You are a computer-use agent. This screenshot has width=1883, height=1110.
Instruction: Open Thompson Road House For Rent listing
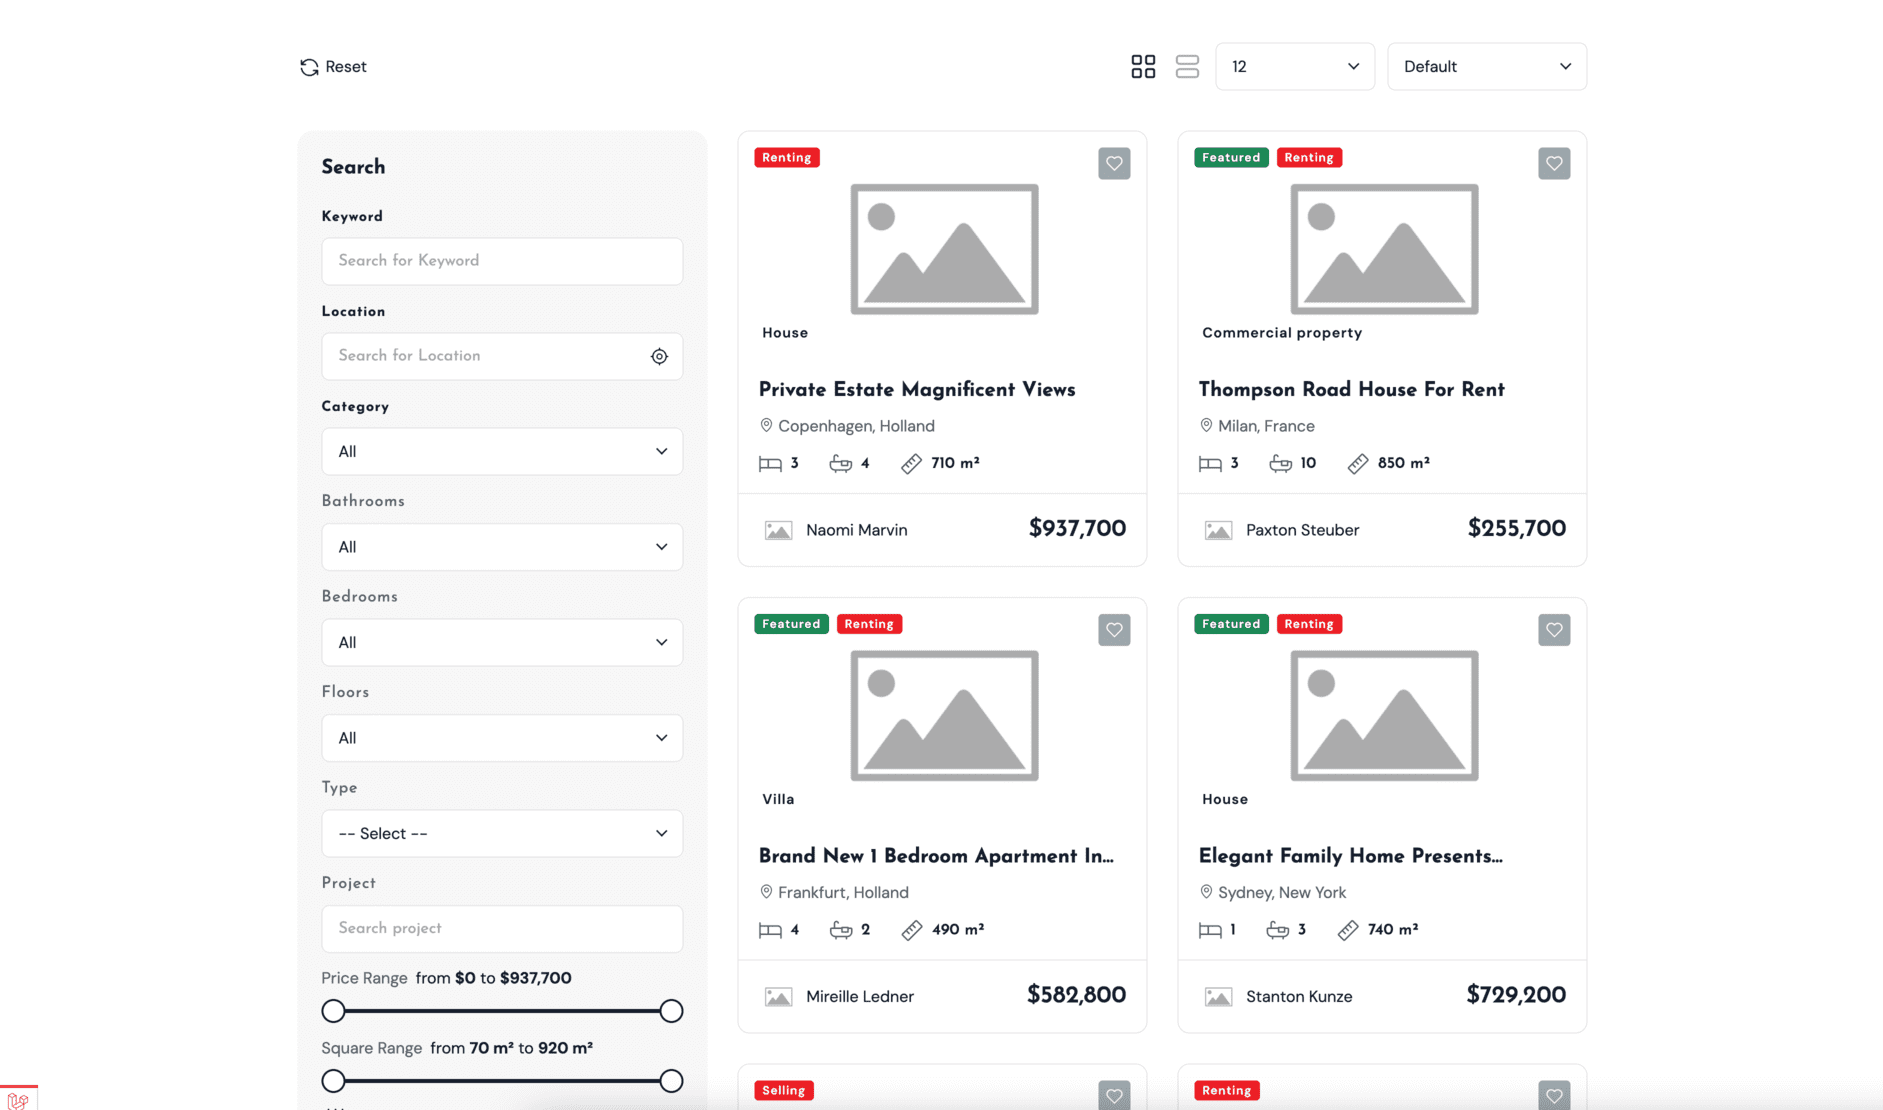click(x=1351, y=390)
